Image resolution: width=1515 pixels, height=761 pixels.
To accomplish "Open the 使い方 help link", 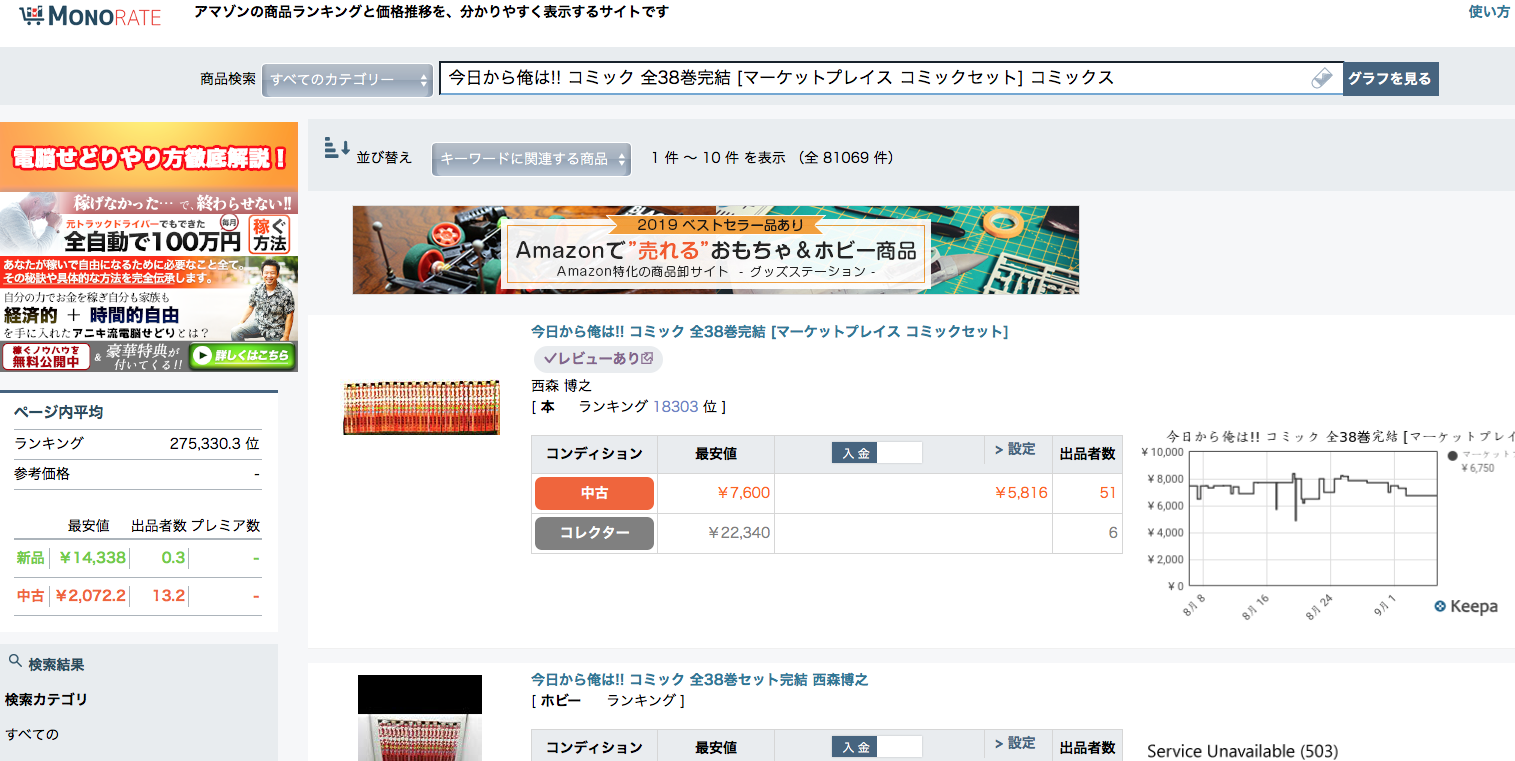I will click(1489, 12).
